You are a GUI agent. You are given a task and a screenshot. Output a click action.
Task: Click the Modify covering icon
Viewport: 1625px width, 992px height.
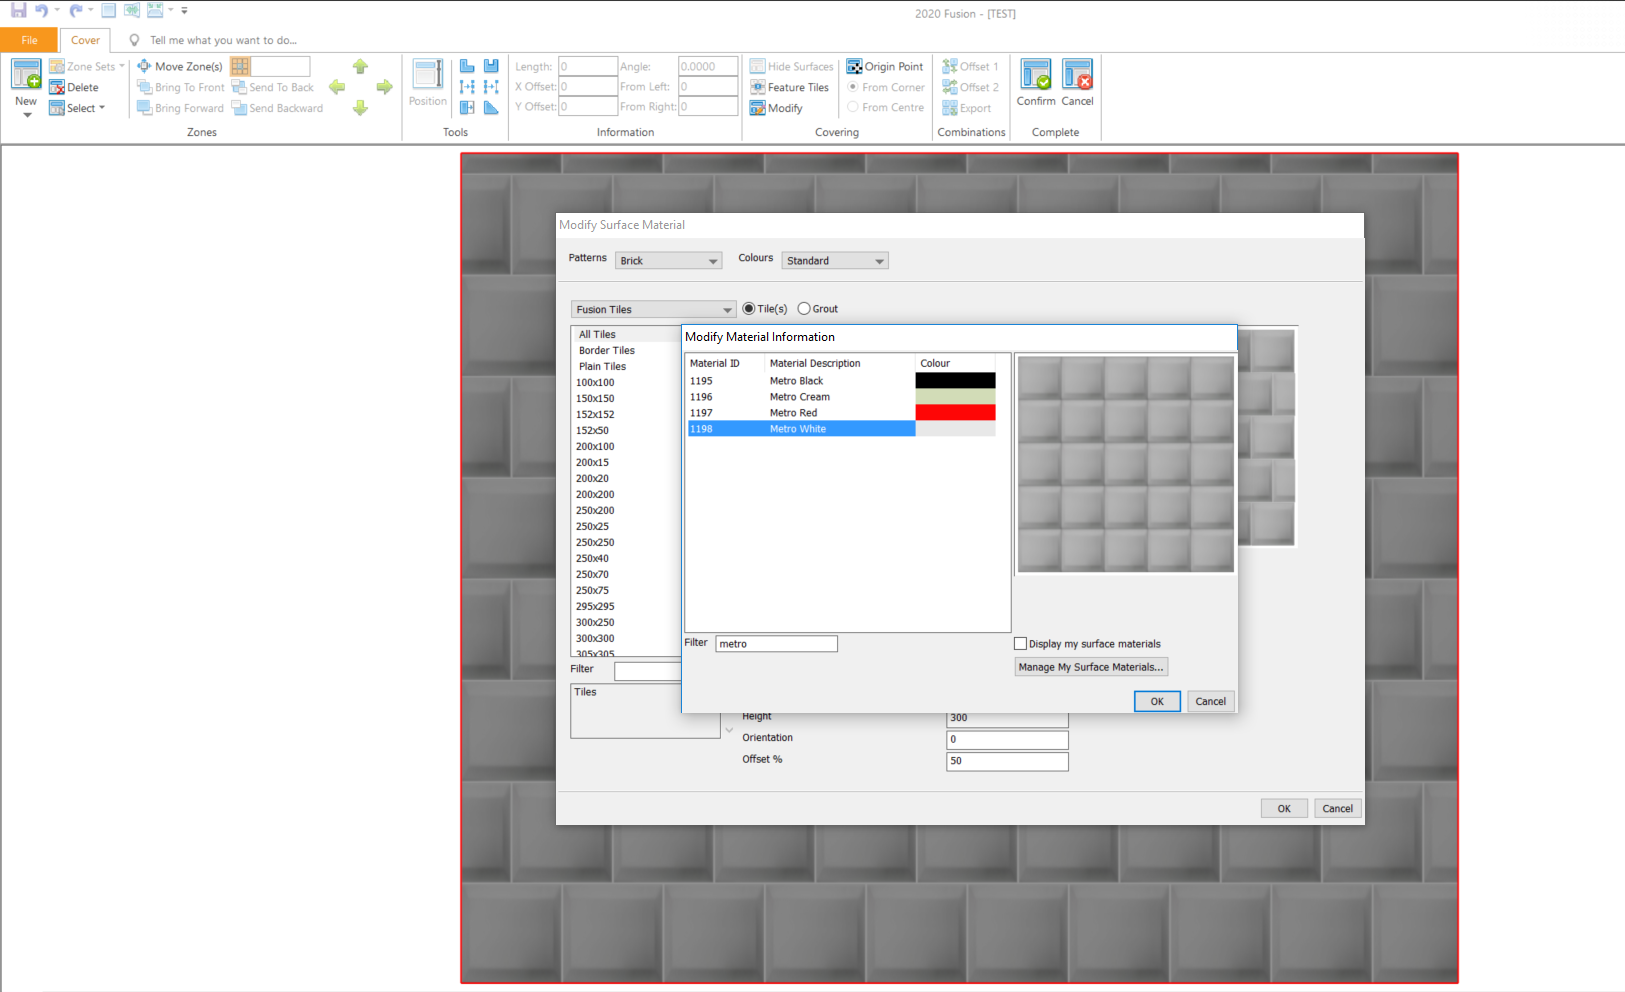click(758, 108)
